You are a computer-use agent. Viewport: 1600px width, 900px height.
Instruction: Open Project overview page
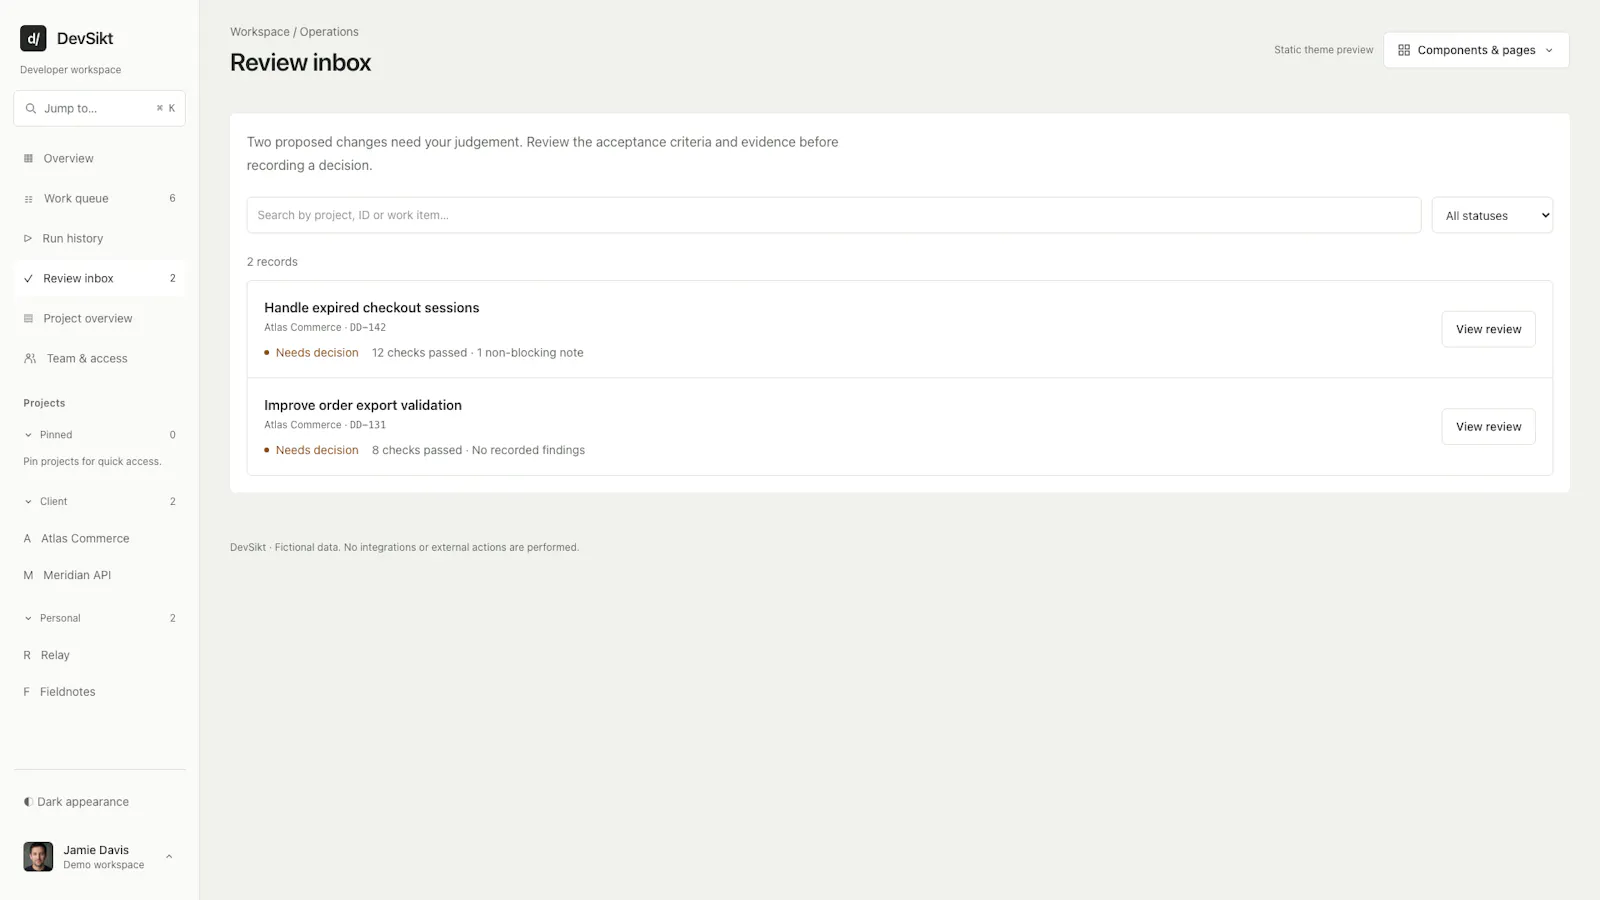point(99,318)
